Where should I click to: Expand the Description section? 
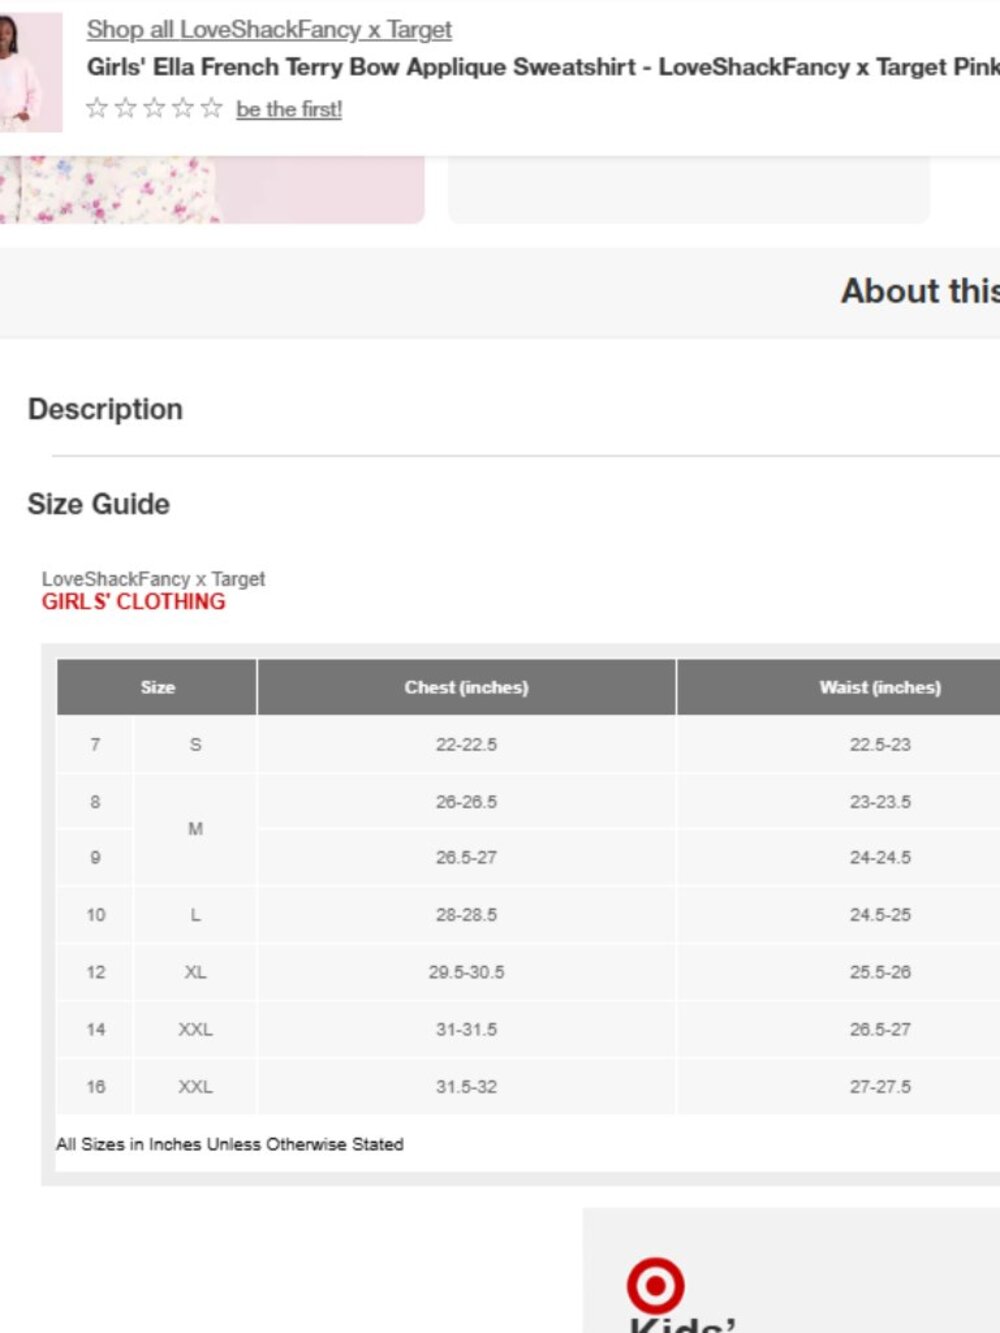pos(105,409)
